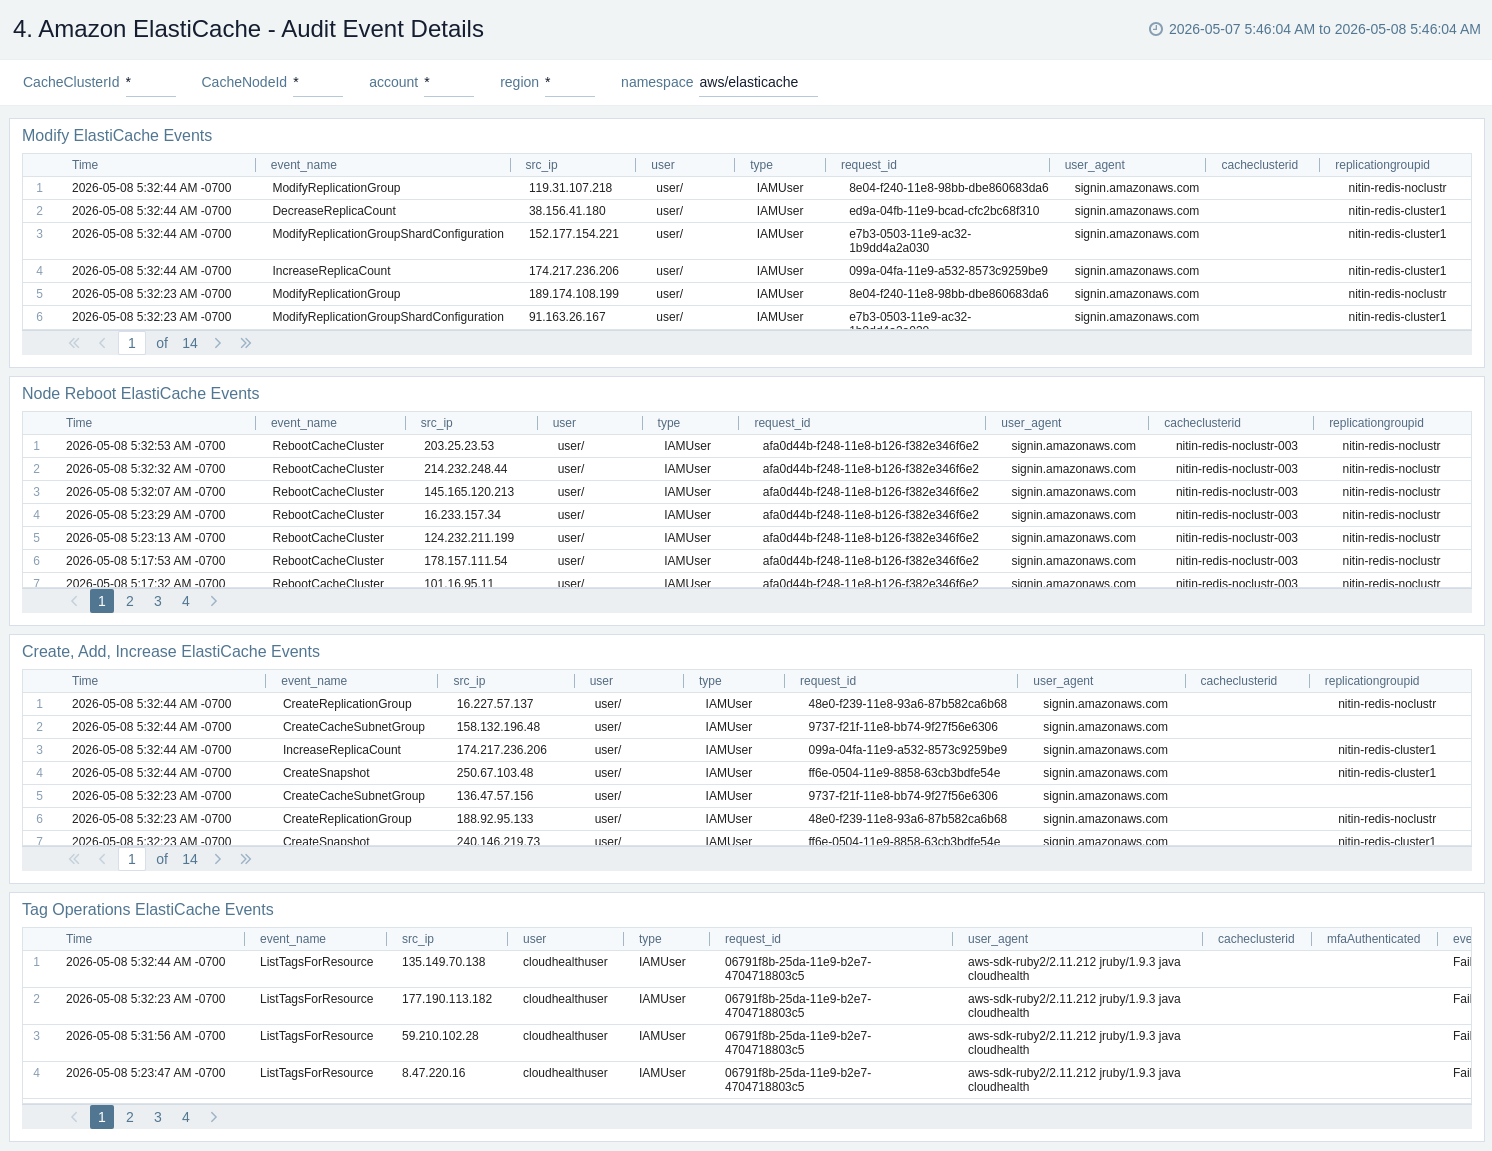
Task: Select cloudhealthuser in row with IP 8.47.220.16
Action: point(565,1073)
